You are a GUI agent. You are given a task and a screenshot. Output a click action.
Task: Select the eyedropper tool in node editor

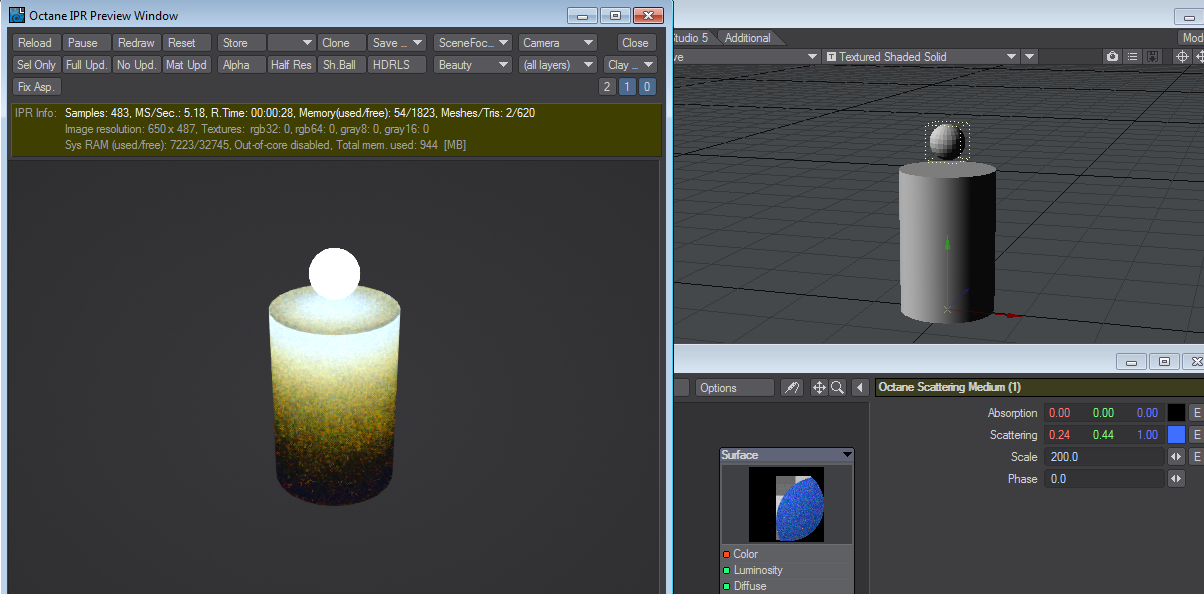tap(791, 388)
